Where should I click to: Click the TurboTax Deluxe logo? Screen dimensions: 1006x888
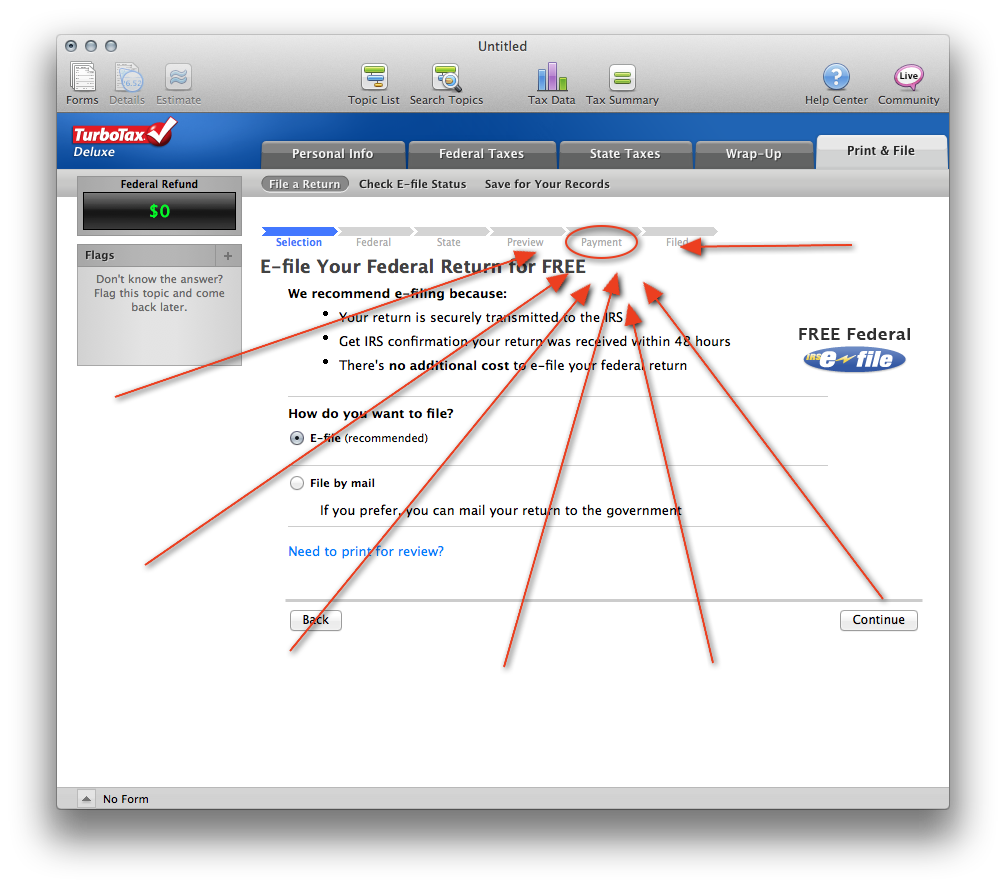pyautogui.click(x=124, y=138)
